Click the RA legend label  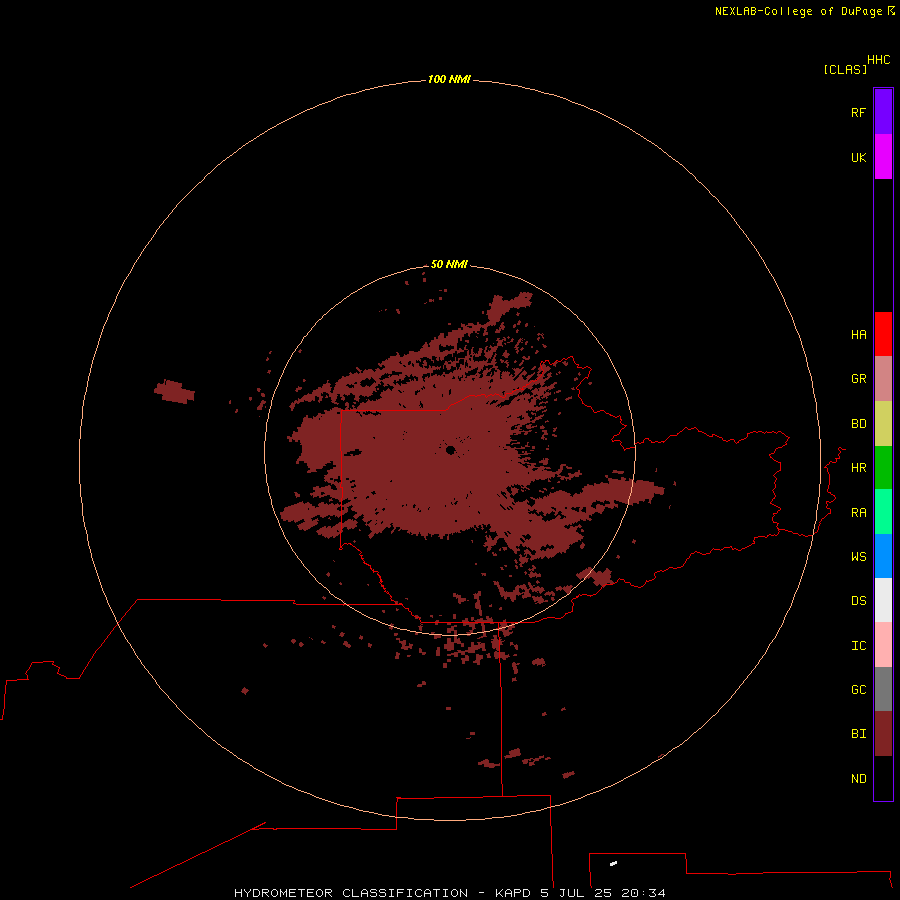click(858, 513)
